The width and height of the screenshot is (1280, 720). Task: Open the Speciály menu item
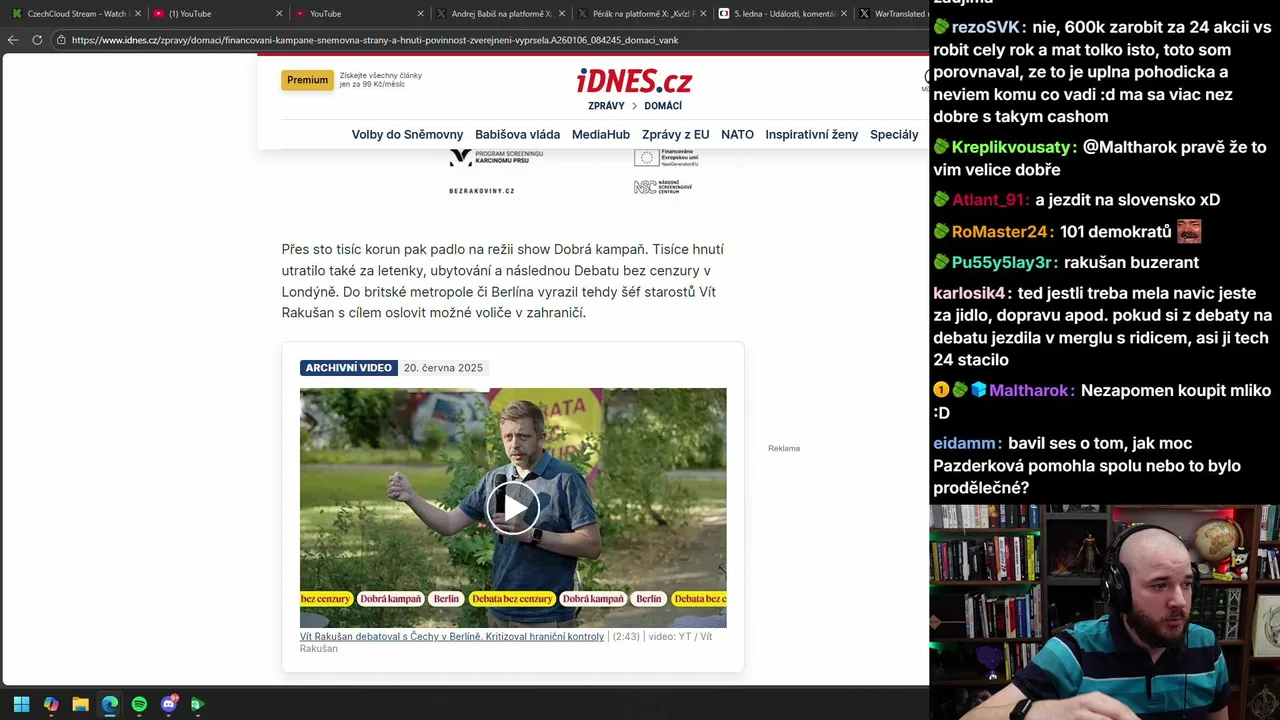(894, 134)
